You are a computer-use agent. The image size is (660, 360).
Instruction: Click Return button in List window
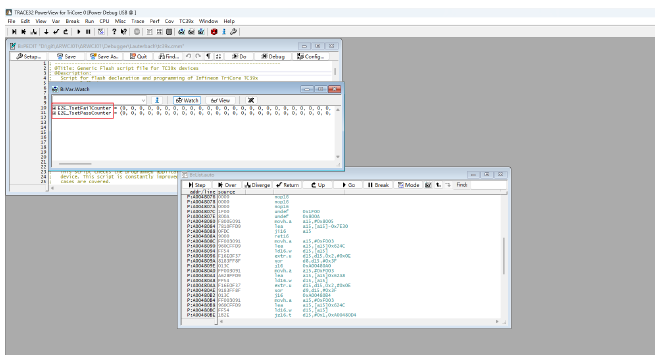287,185
